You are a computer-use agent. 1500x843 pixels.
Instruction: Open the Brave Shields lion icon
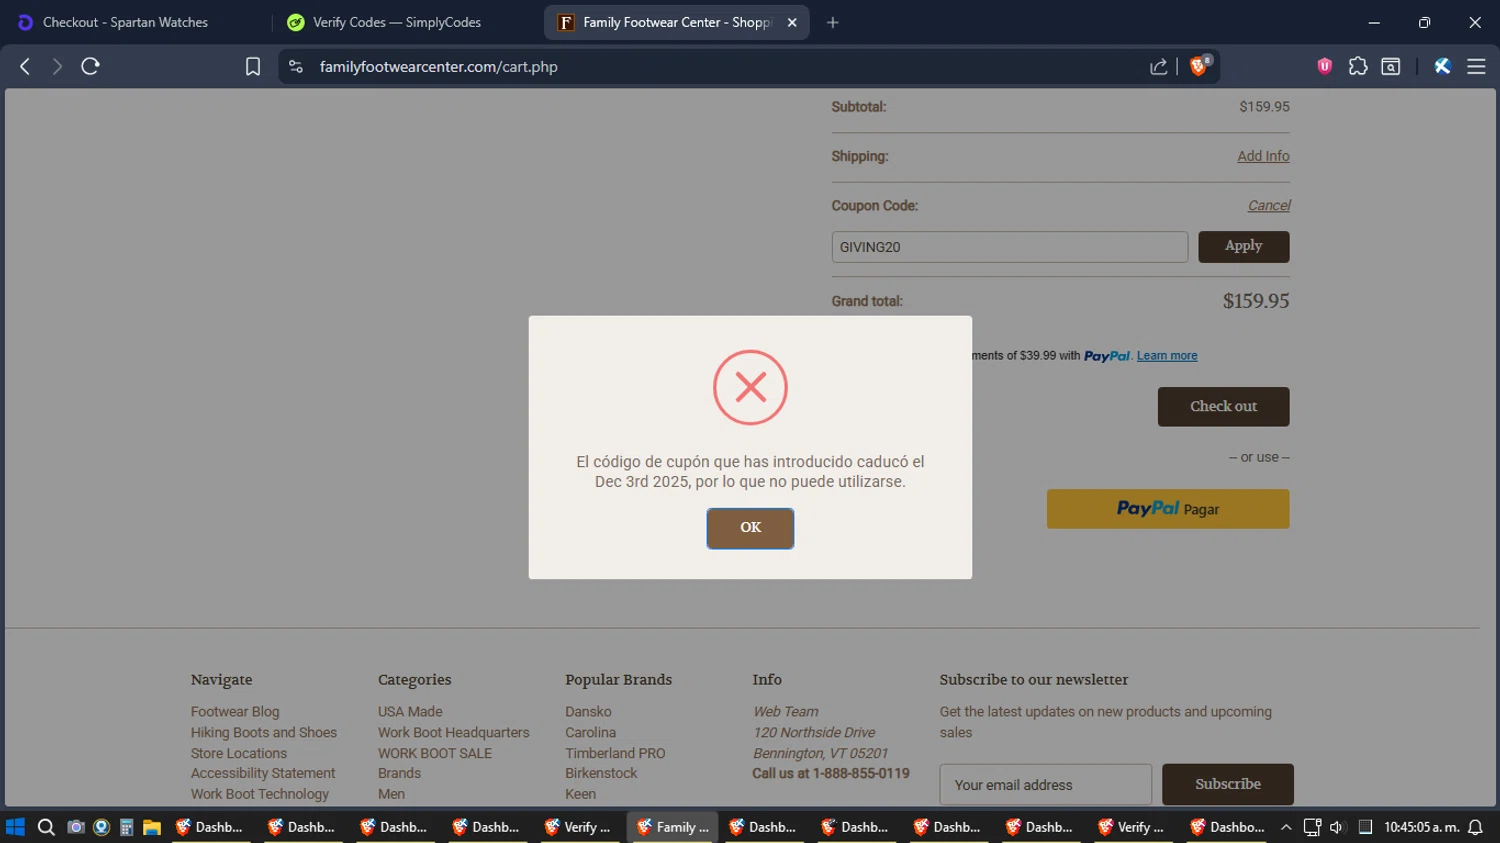[x=1199, y=66]
